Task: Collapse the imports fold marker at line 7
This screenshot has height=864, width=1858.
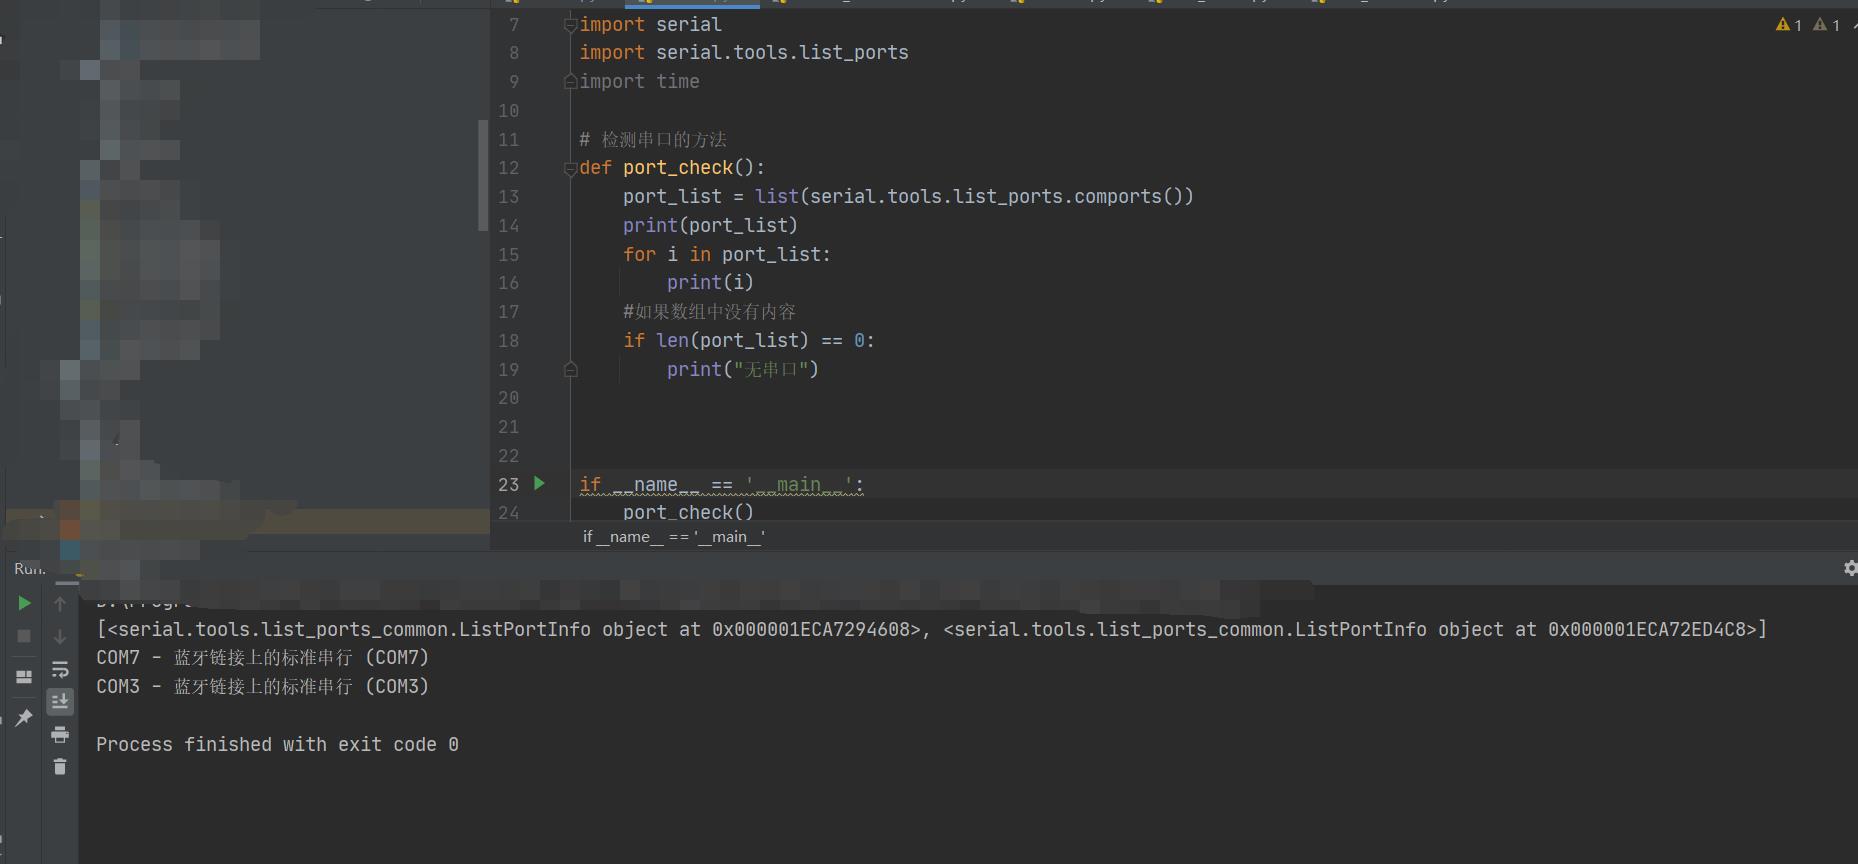Action: click(x=570, y=25)
